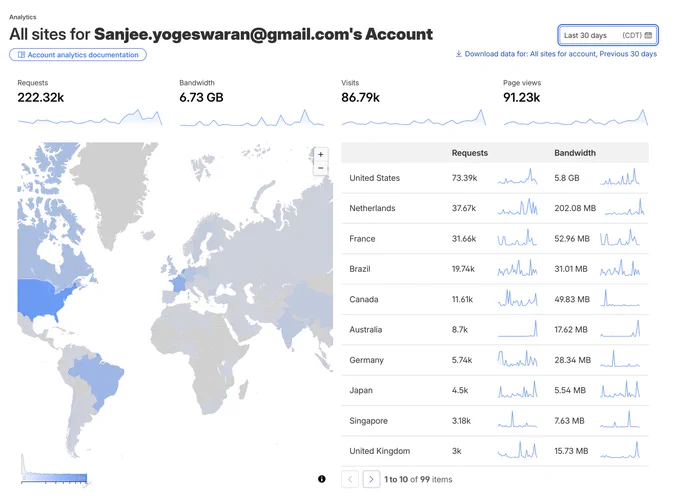The image size is (680, 502).
Task: Click the 49.83 MB bandwidth value
Action: [572, 300]
